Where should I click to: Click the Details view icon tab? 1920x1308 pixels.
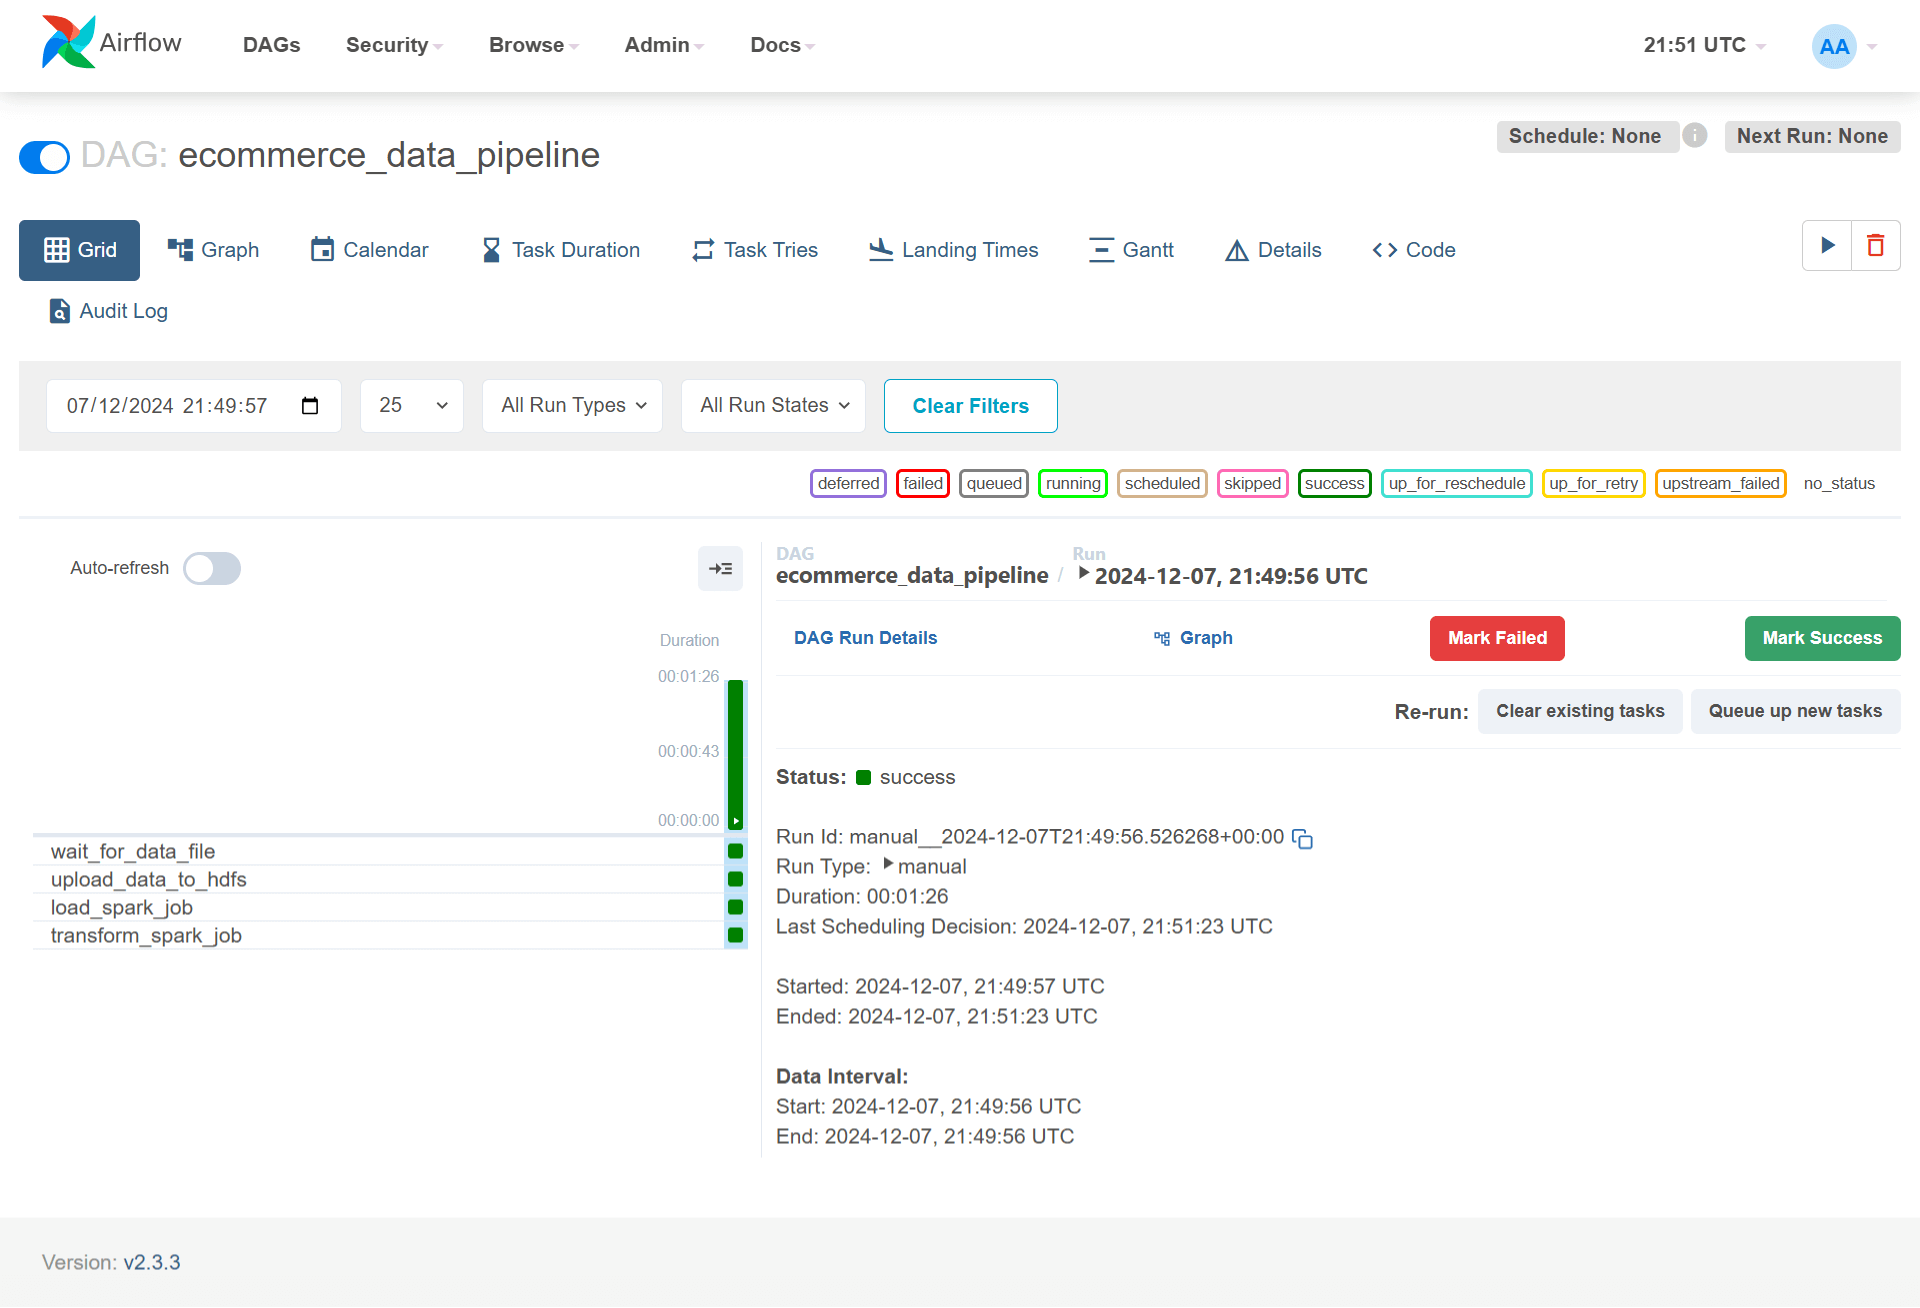click(x=1271, y=249)
